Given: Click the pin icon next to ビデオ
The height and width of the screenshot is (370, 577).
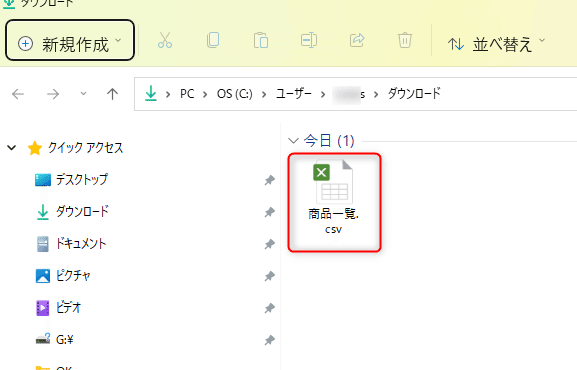Looking at the screenshot, I should tap(270, 308).
